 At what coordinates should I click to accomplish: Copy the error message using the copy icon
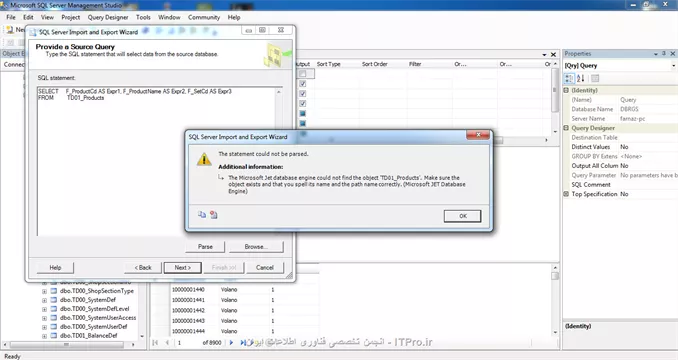tap(202, 214)
